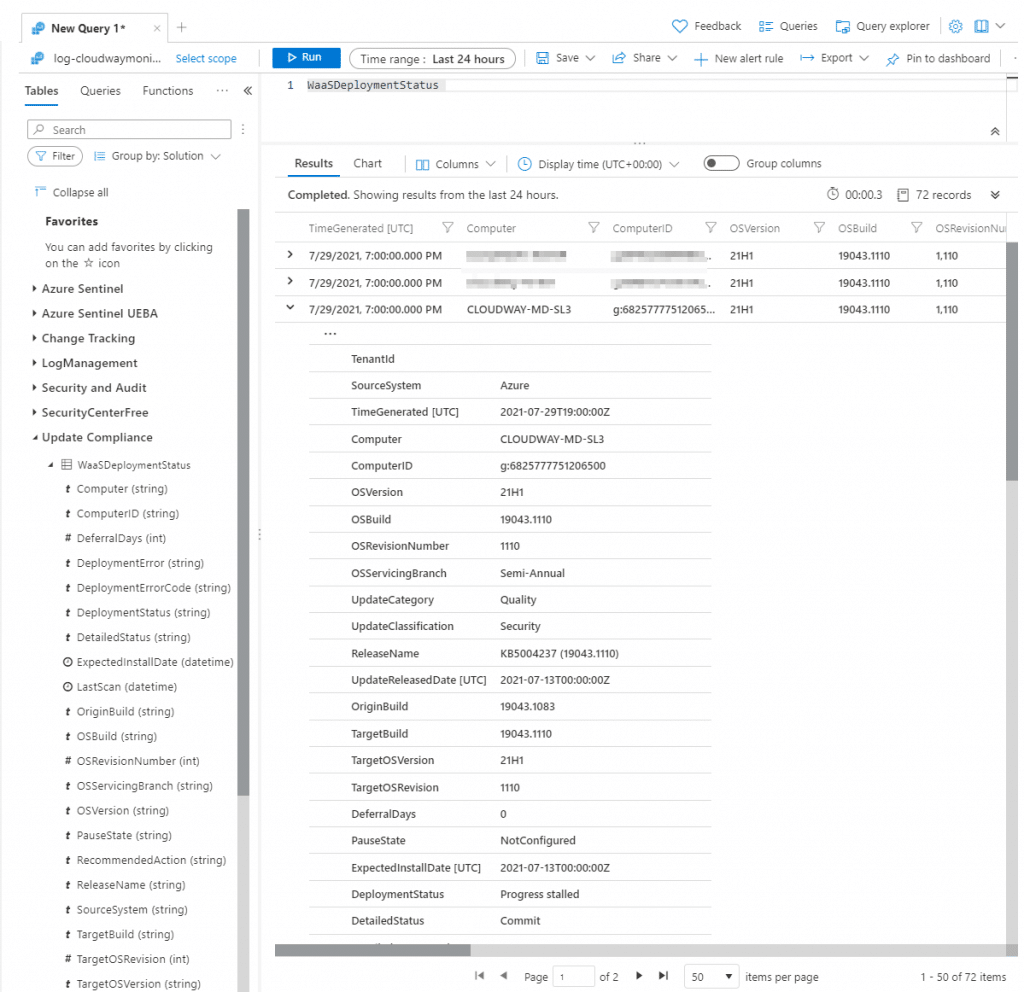Go to the first results page
Screen dimensions: 1024x992
click(479, 975)
